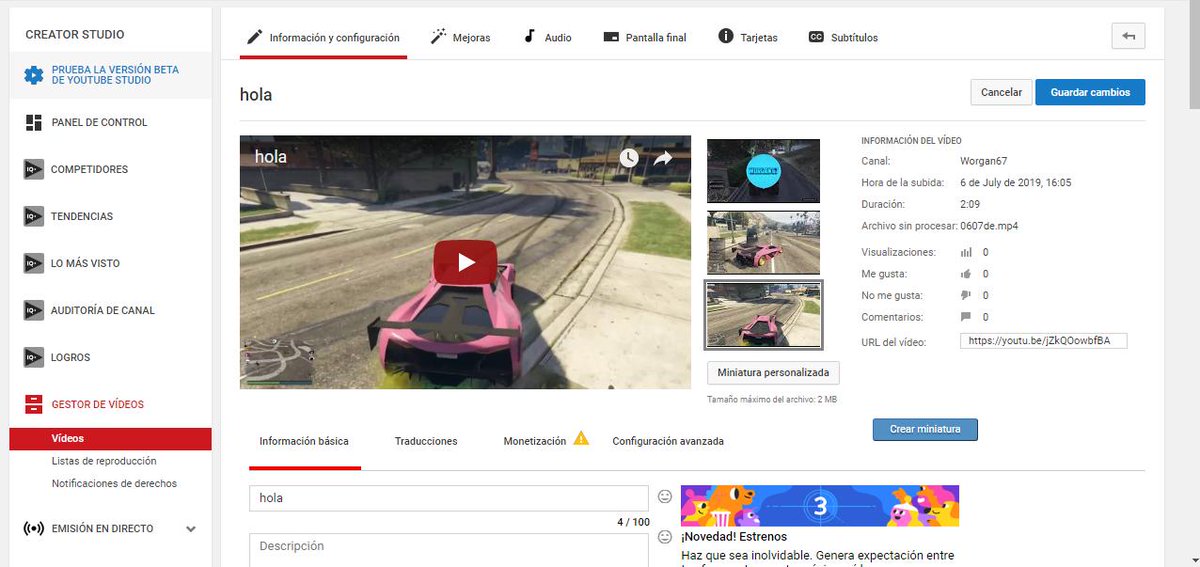Open the Tarjetas tab
Screen dimensions: 1200x567
click(x=748, y=38)
